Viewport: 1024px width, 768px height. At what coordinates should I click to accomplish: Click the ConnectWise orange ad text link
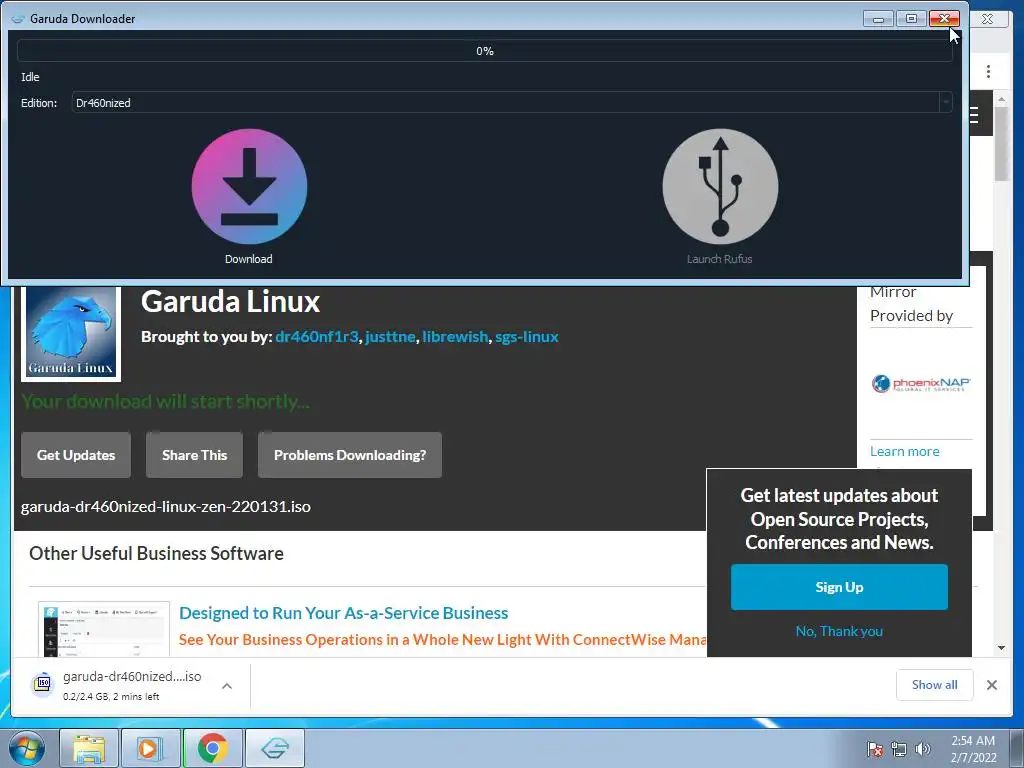(442, 640)
